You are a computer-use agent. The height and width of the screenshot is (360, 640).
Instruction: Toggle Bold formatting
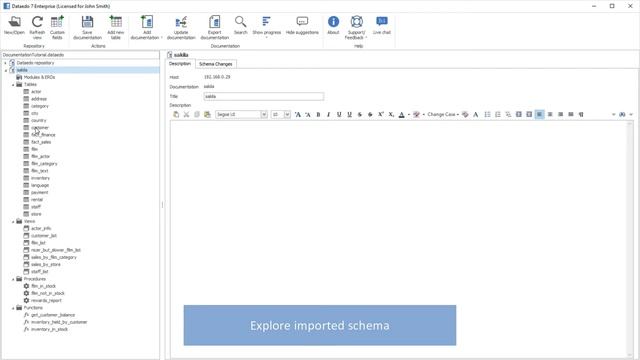pyautogui.click(x=318, y=115)
